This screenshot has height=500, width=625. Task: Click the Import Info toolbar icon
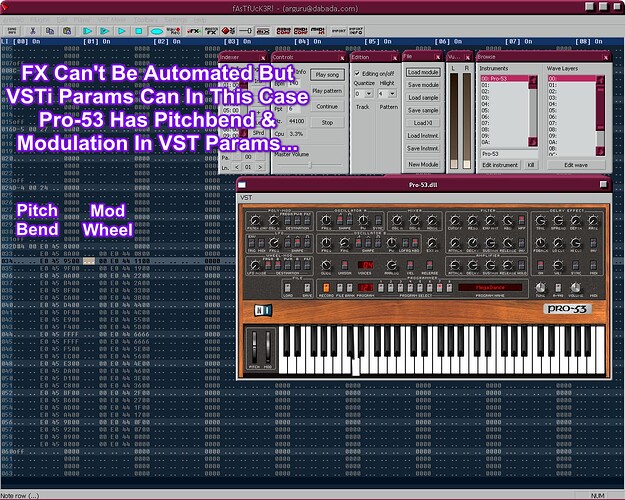coord(356,31)
